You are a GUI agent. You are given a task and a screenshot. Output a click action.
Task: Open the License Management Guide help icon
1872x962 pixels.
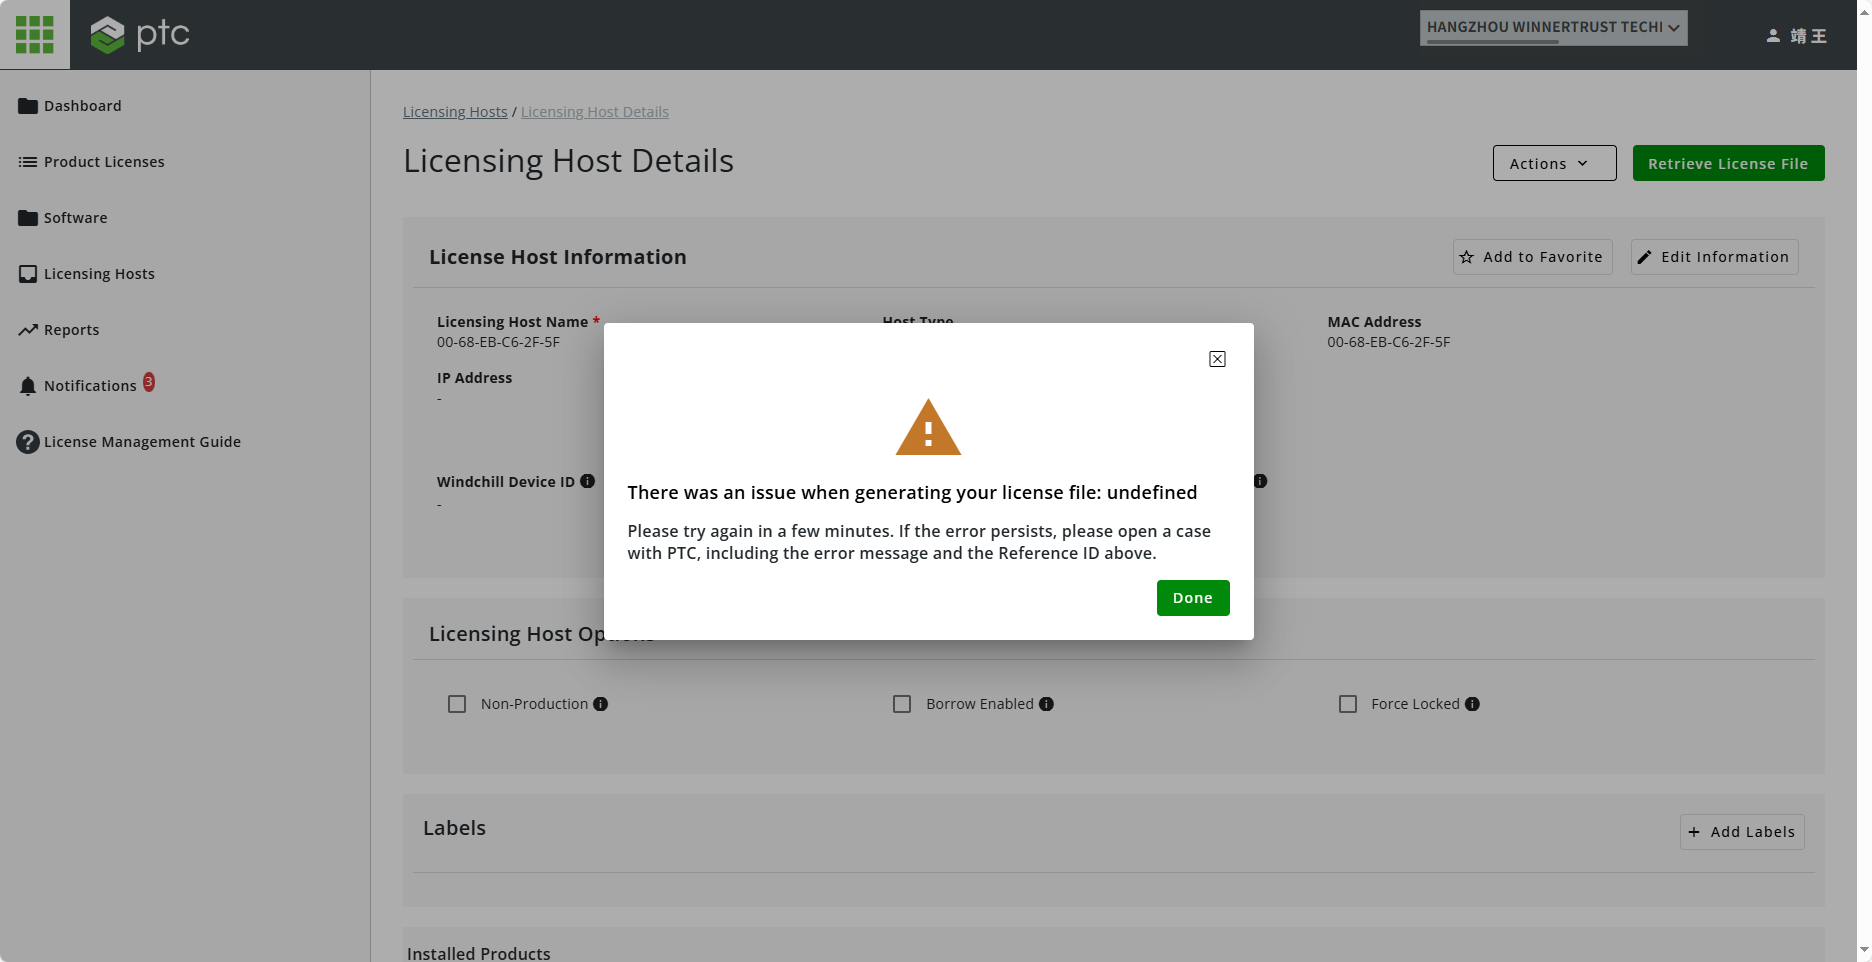point(27,441)
